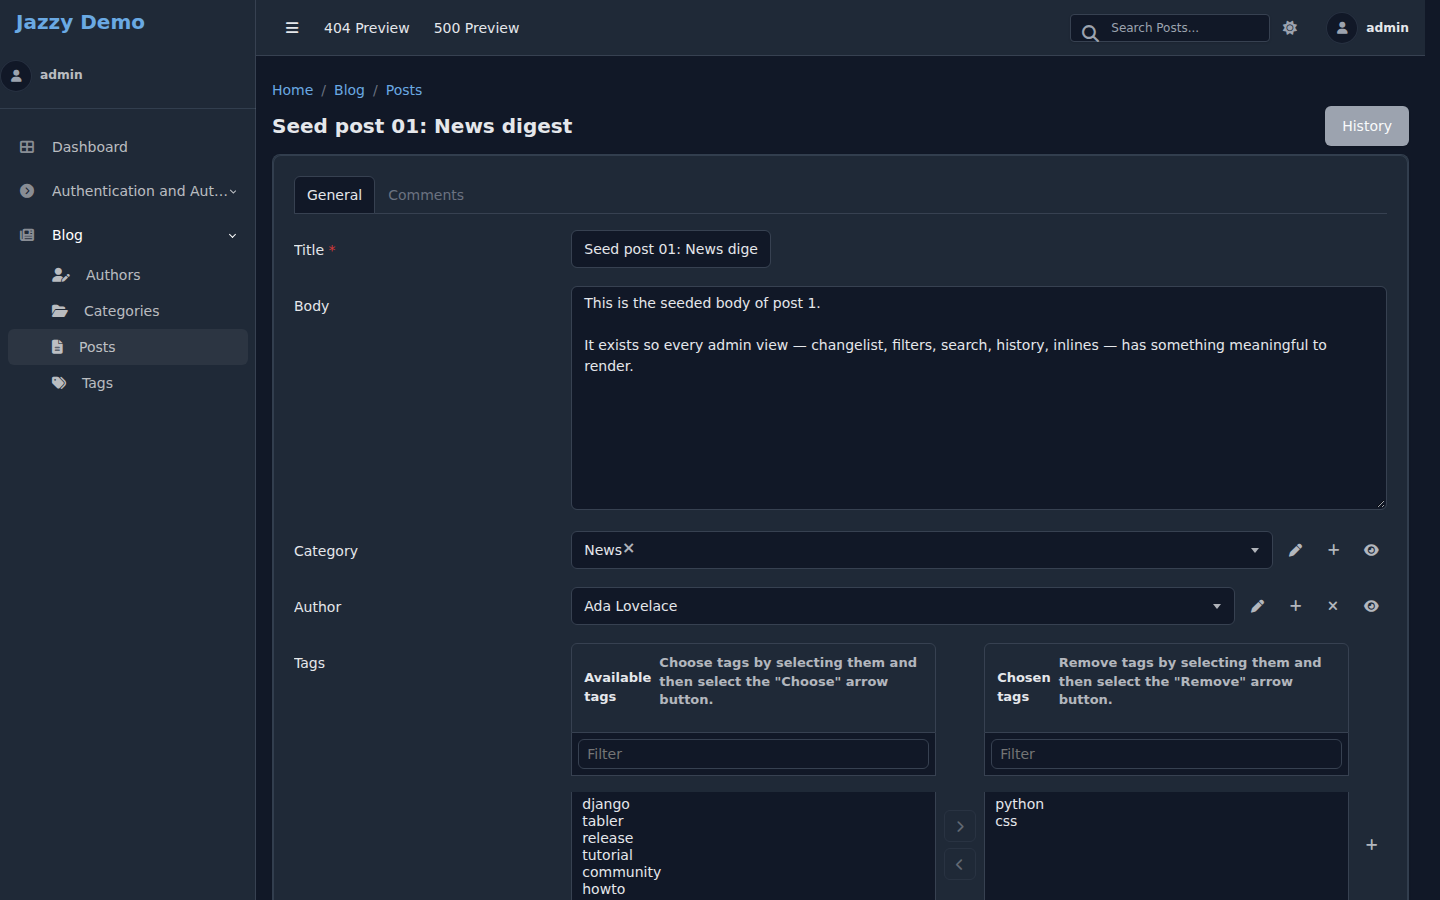Clear the News category selection
This screenshot has width=1440, height=900.
[x=629, y=548]
